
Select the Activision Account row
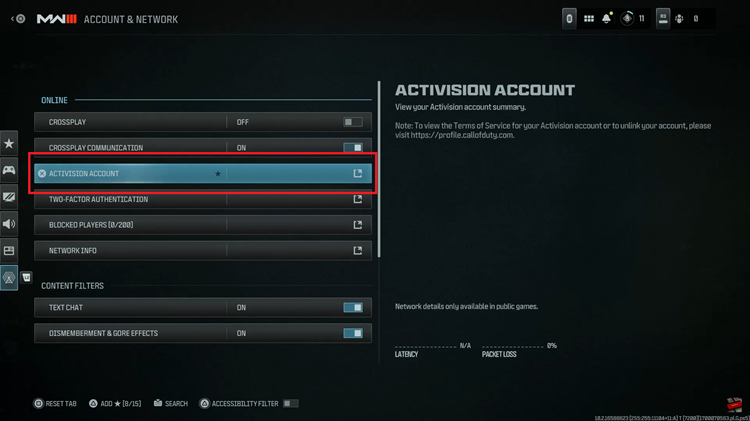tap(203, 174)
